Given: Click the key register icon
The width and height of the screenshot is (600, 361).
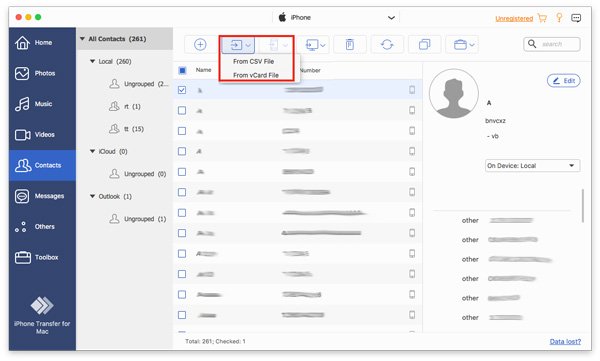Looking at the screenshot, I should pyautogui.click(x=559, y=18).
